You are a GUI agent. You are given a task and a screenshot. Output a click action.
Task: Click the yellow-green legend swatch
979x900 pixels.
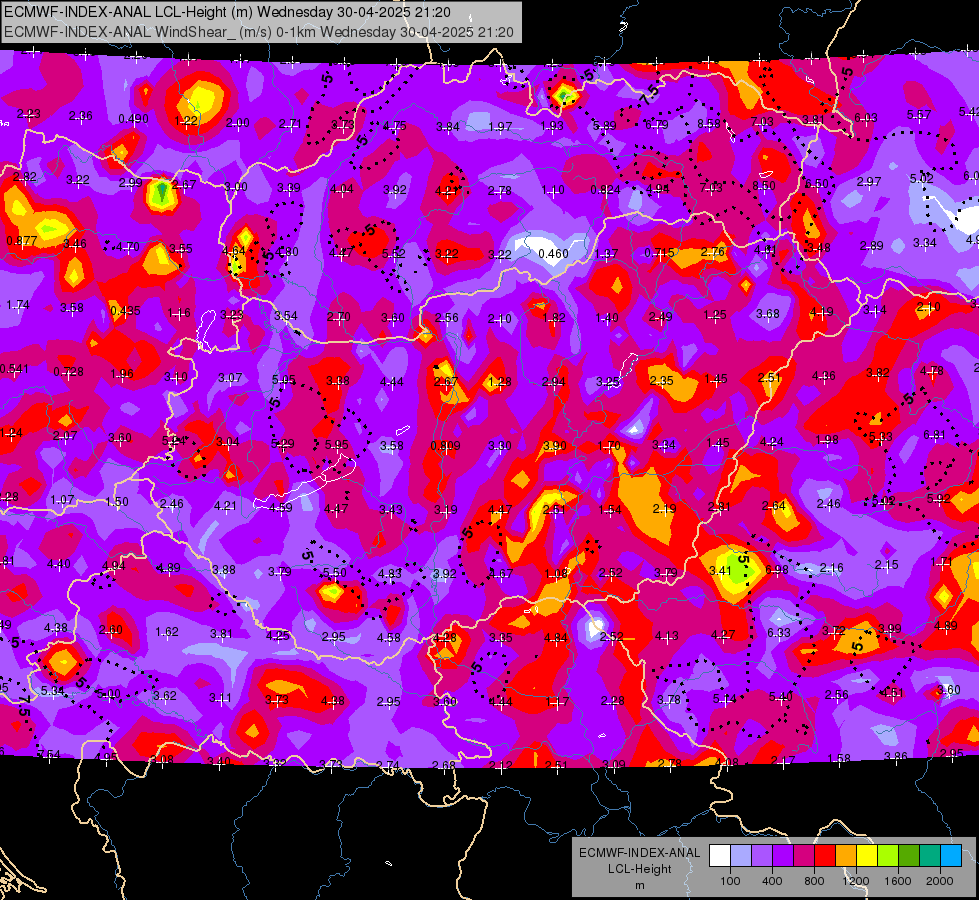tap(888, 856)
